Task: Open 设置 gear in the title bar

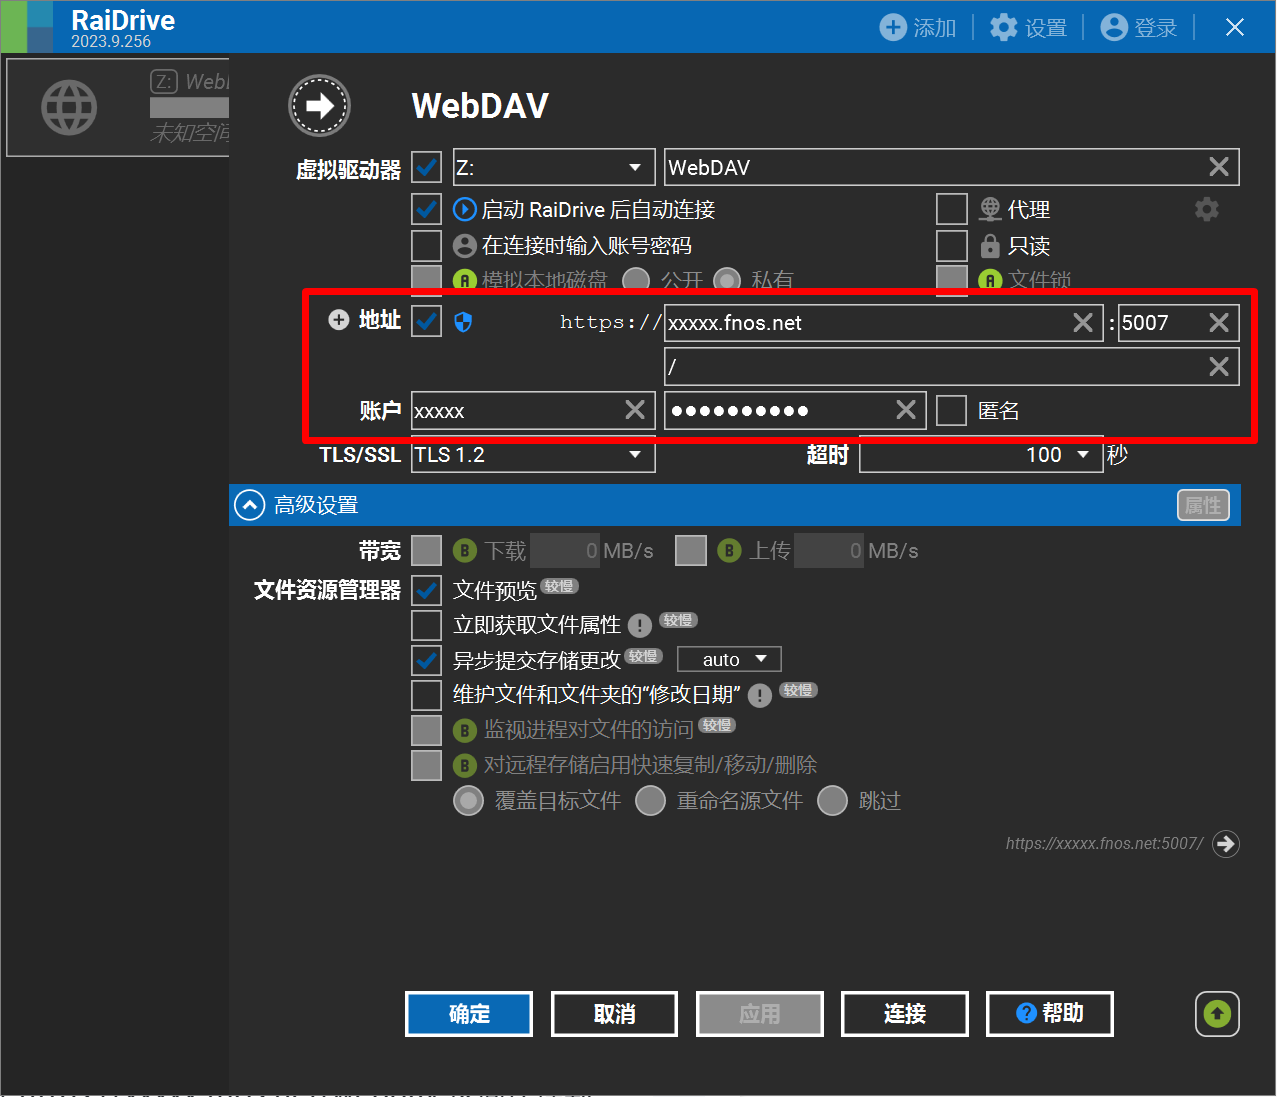Action: (1003, 27)
